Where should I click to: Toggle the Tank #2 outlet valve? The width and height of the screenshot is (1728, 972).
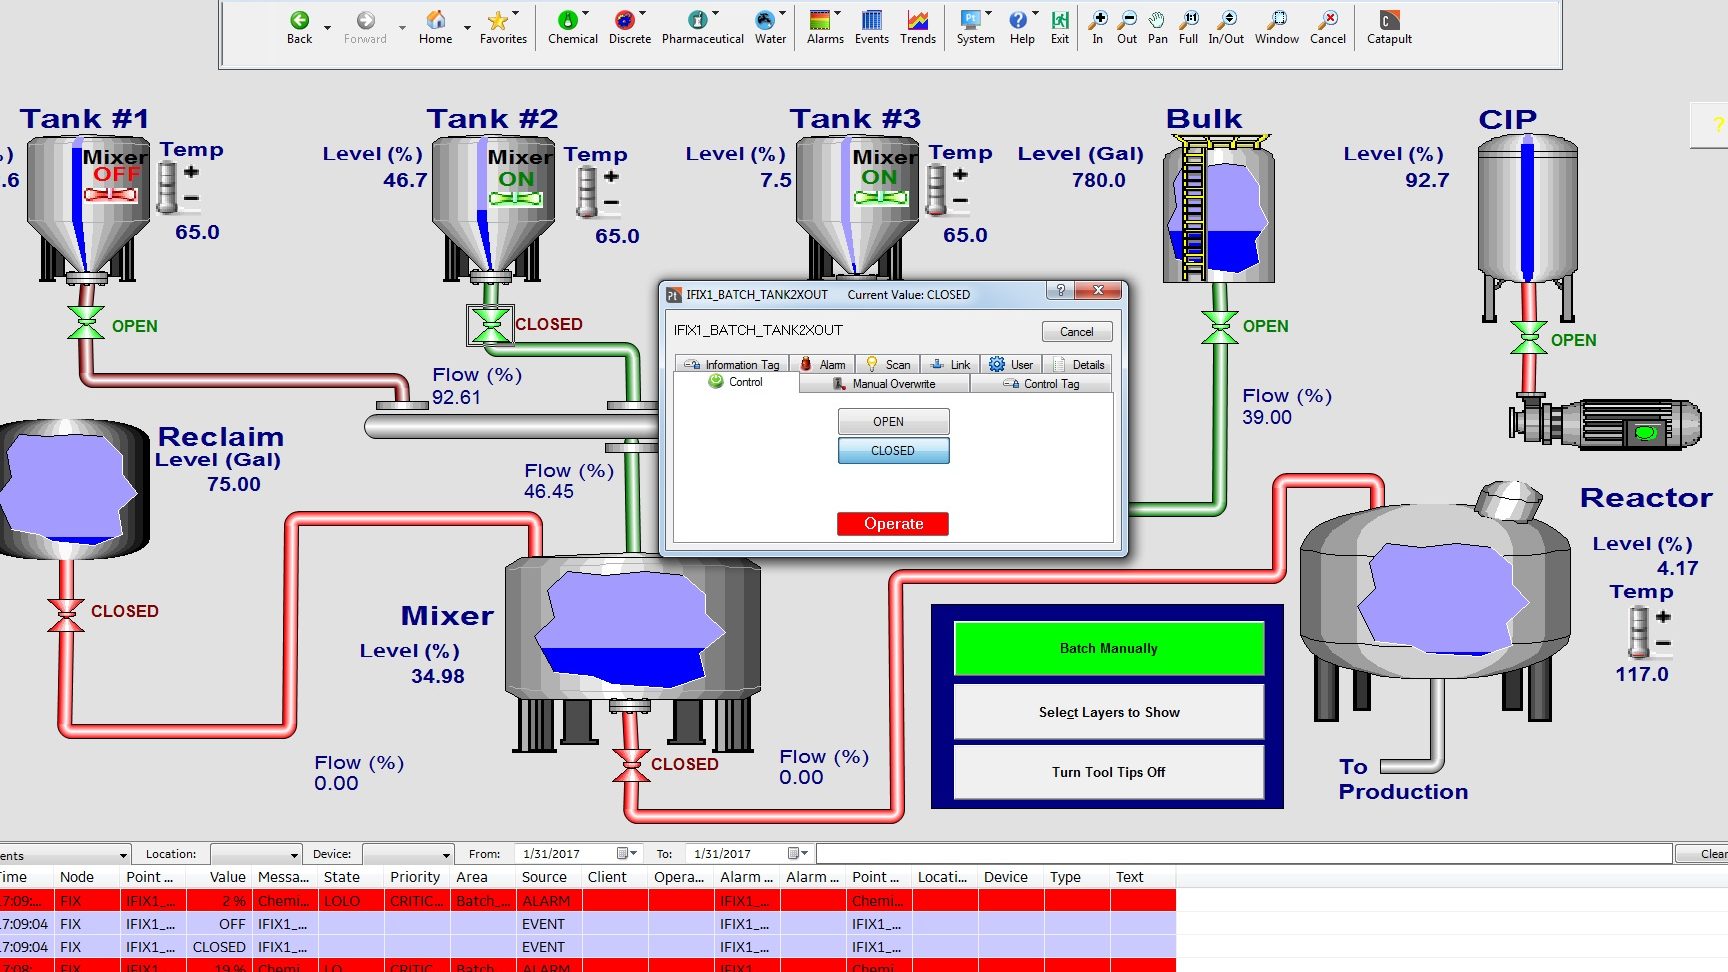point(490,325)
